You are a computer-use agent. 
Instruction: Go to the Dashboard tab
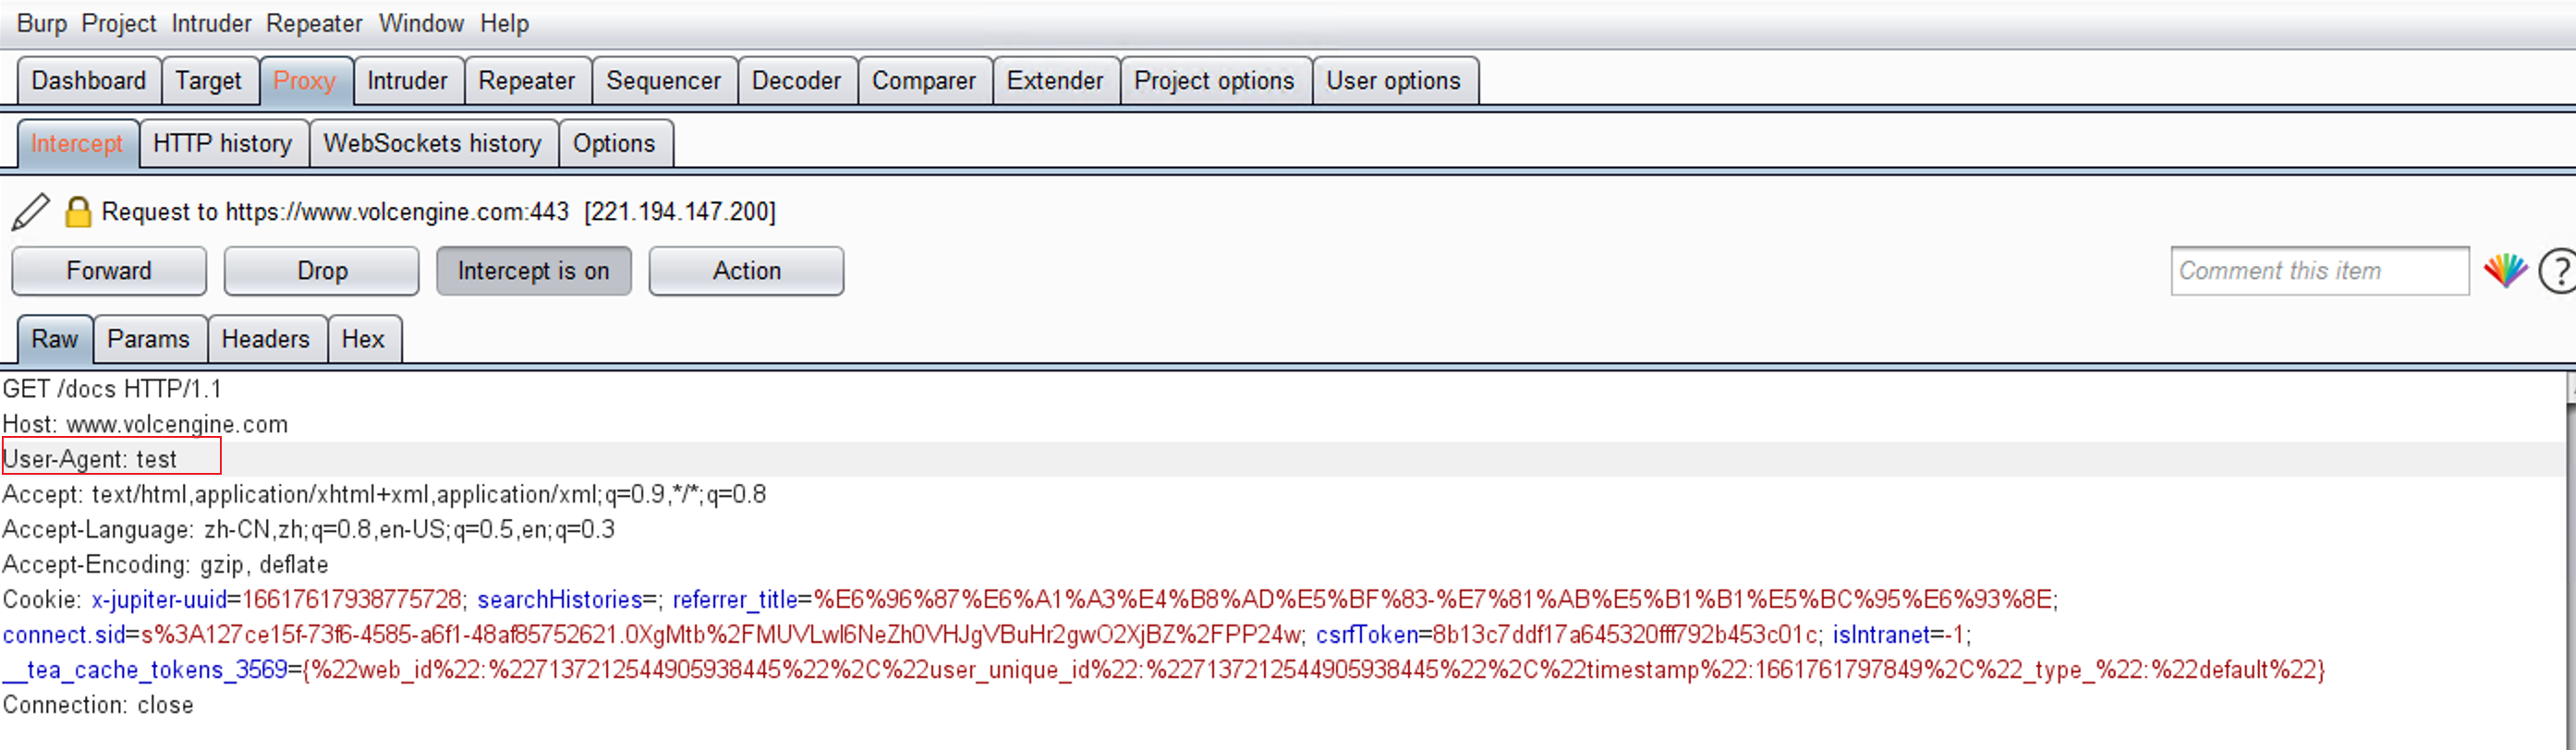coord(88,81)
